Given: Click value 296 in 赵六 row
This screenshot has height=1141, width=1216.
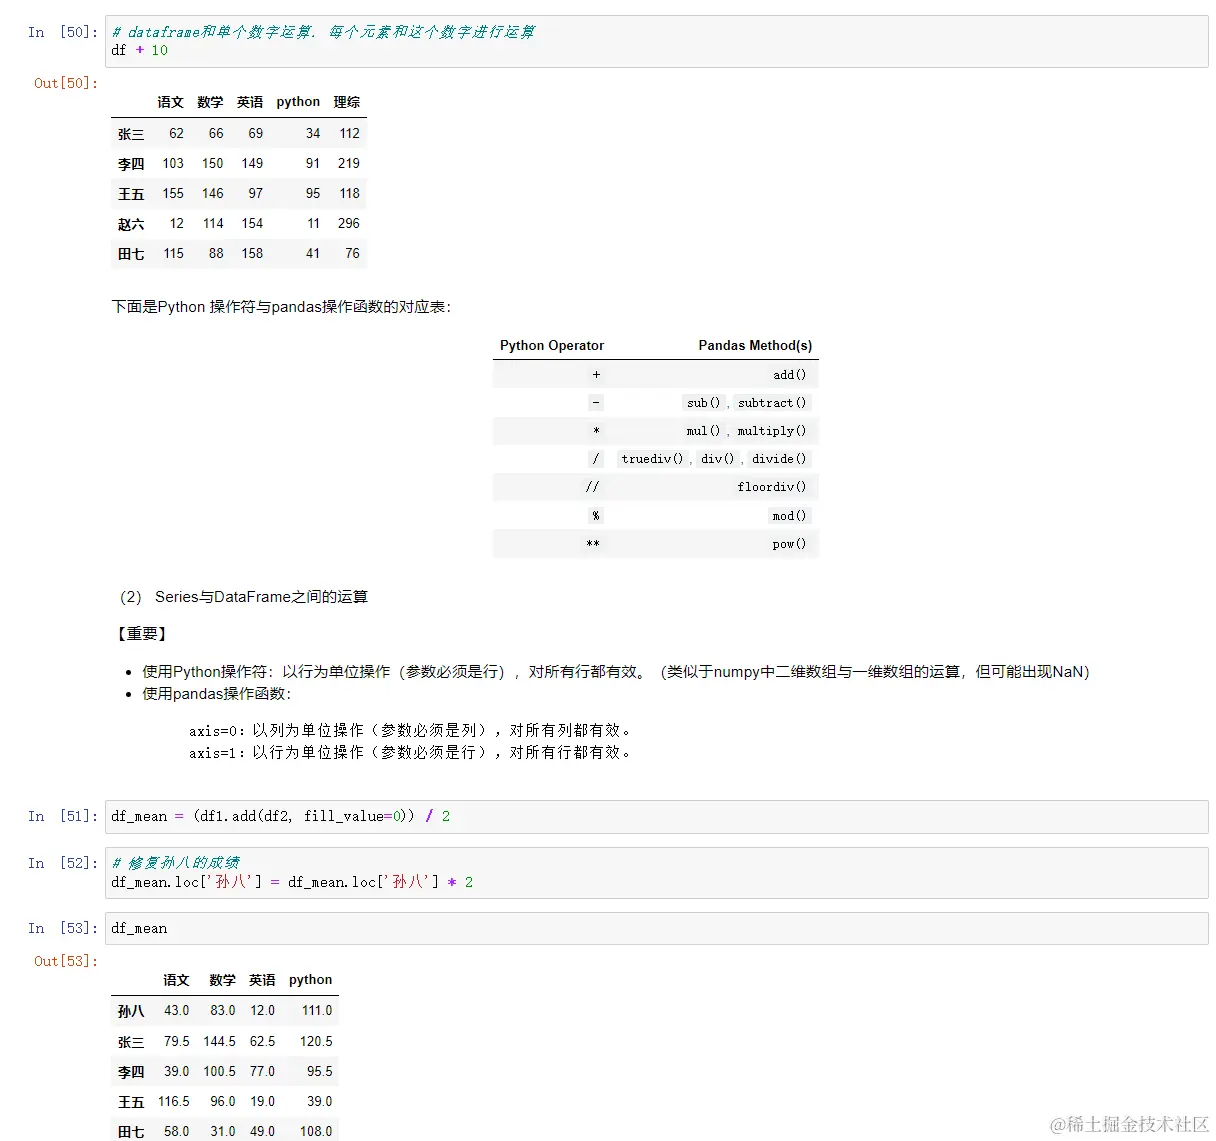Looking at the screenshot, I should tap(349, 223).
